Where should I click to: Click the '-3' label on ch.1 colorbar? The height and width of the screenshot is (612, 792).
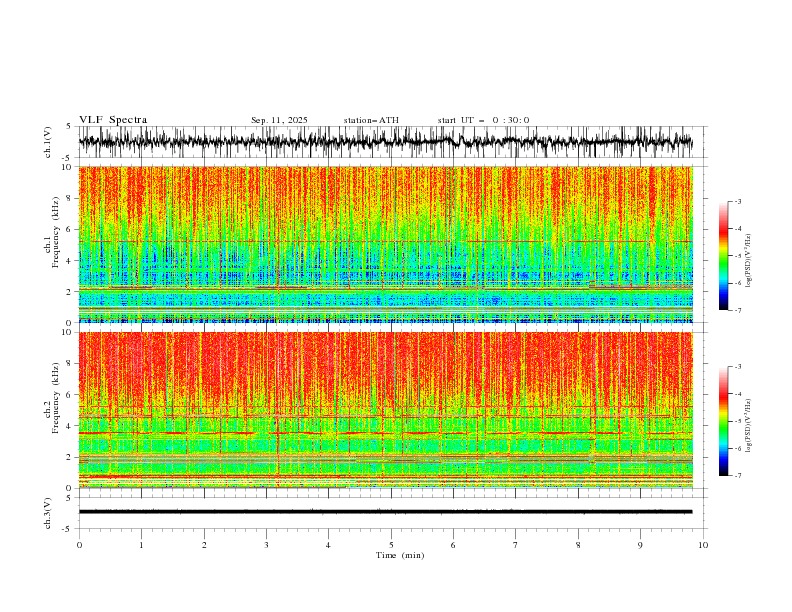click(737, 201)
